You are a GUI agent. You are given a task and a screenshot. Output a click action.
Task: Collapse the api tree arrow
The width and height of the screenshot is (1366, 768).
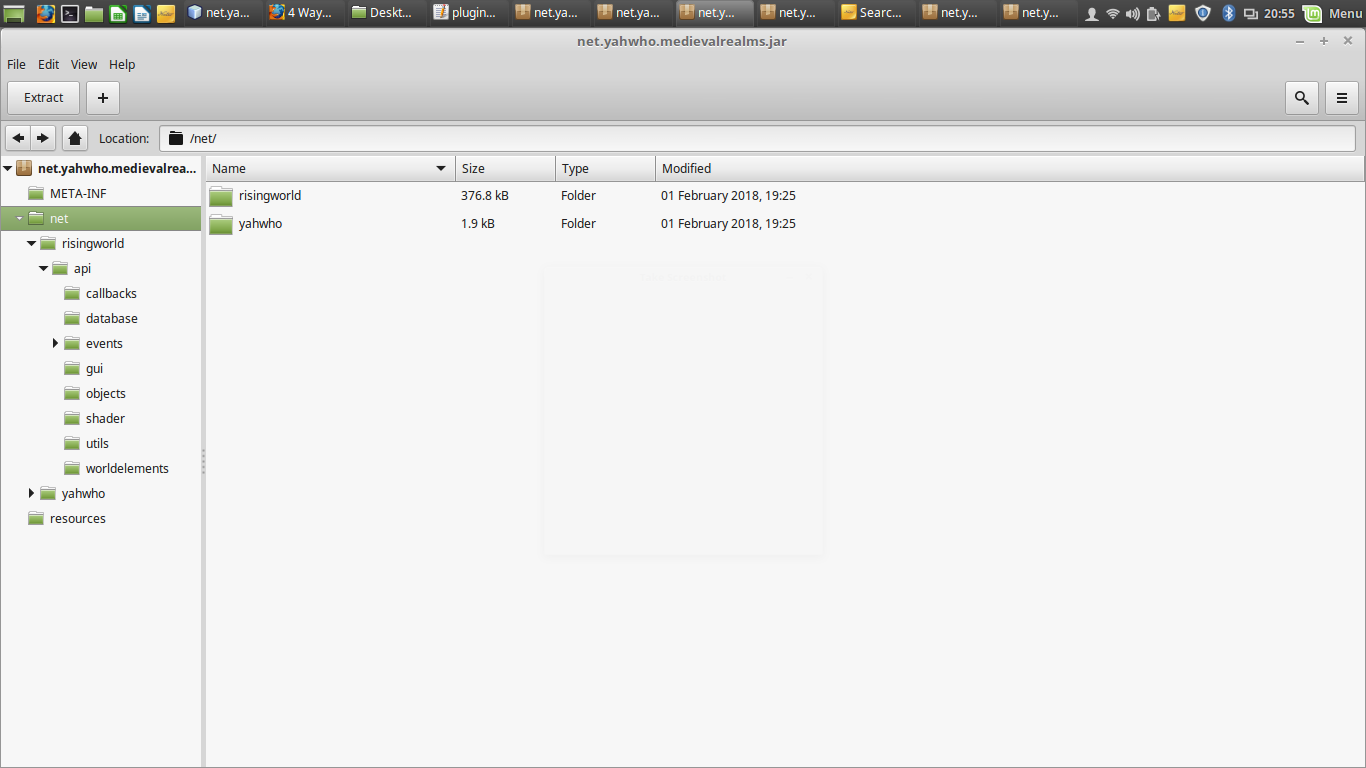pos(44,268)
